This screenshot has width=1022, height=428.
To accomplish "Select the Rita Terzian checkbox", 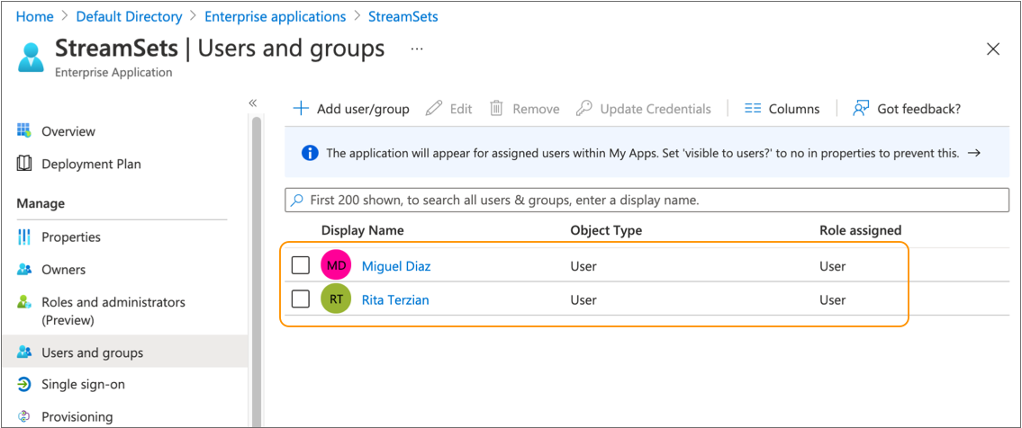I will pyautogui.click(x=300, y=300).
